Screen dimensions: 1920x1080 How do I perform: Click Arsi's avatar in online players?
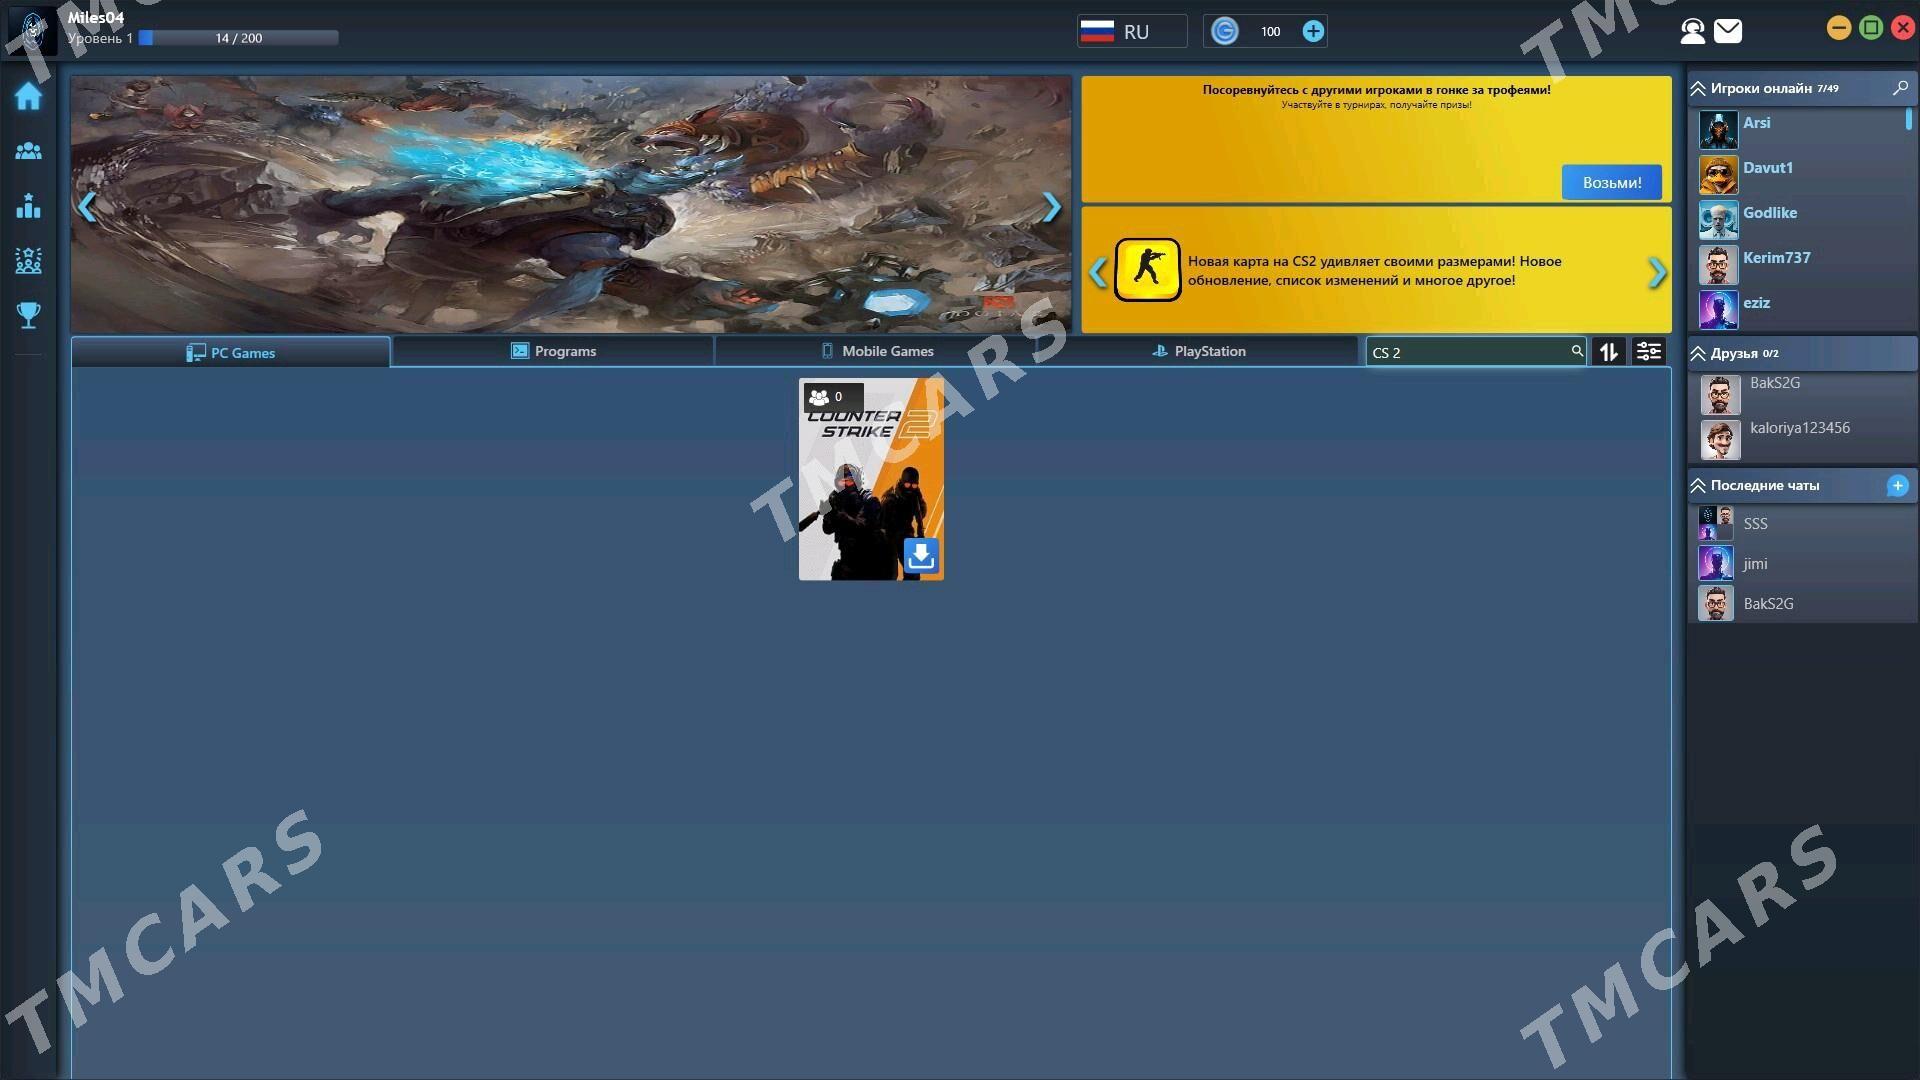(x=1718, y=130)
